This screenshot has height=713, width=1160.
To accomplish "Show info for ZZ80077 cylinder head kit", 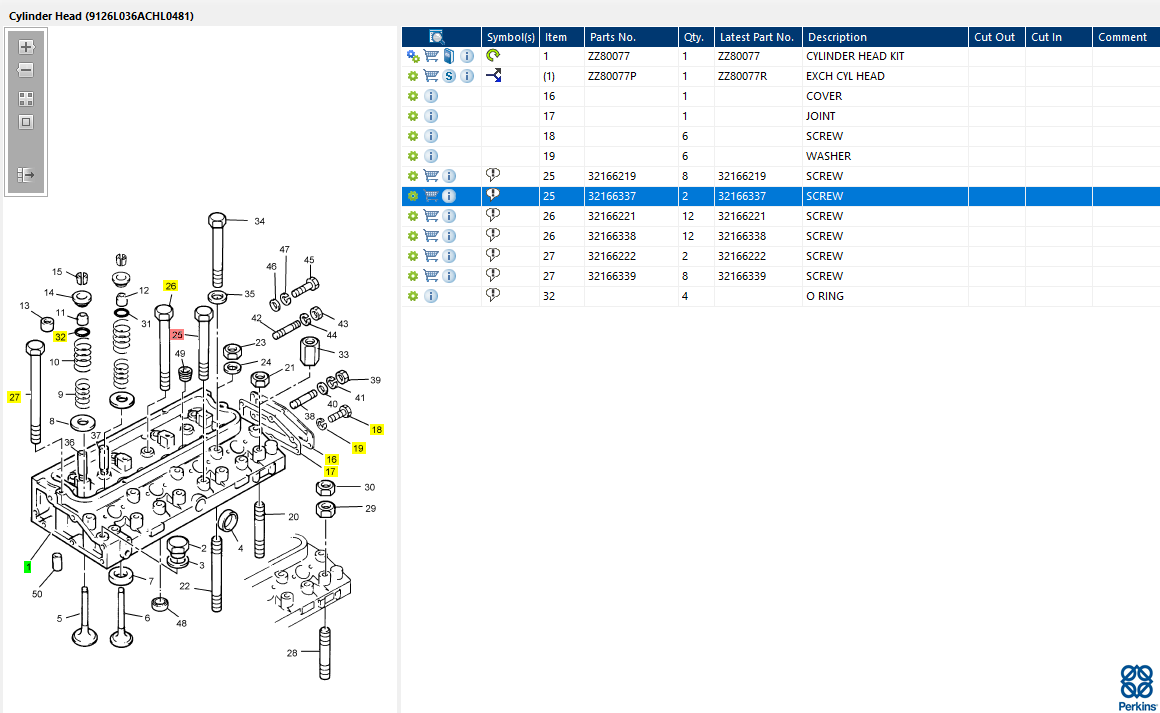I will [467, 56].
